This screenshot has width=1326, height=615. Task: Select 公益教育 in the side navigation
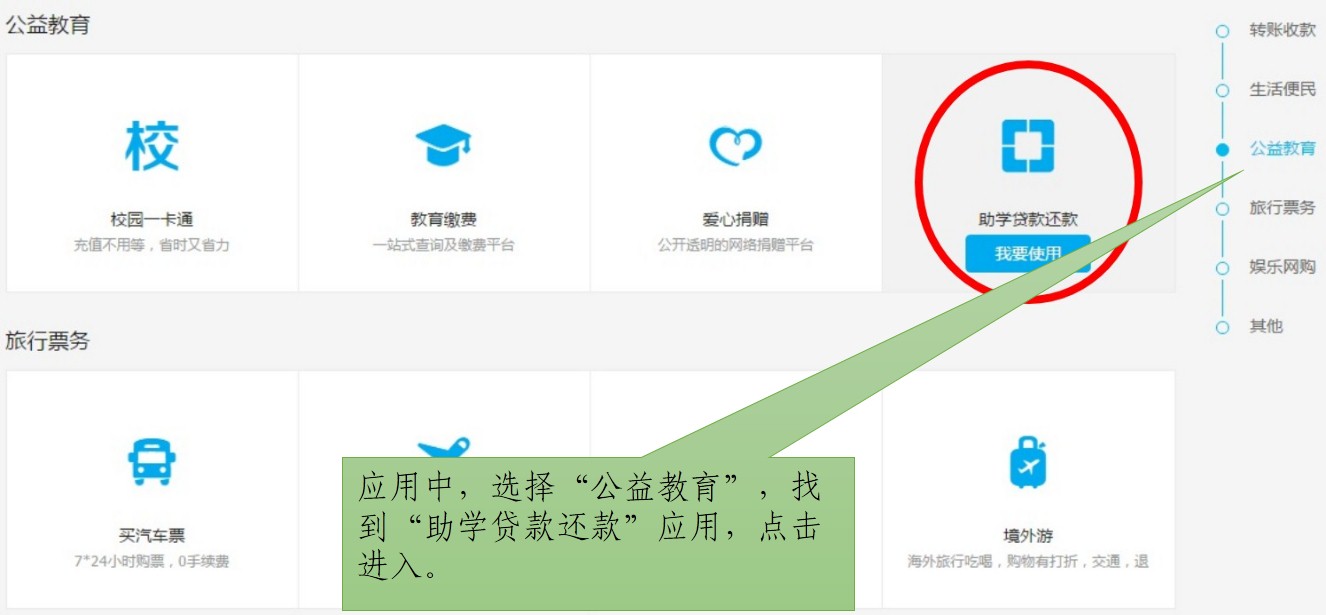point(1282,149)
